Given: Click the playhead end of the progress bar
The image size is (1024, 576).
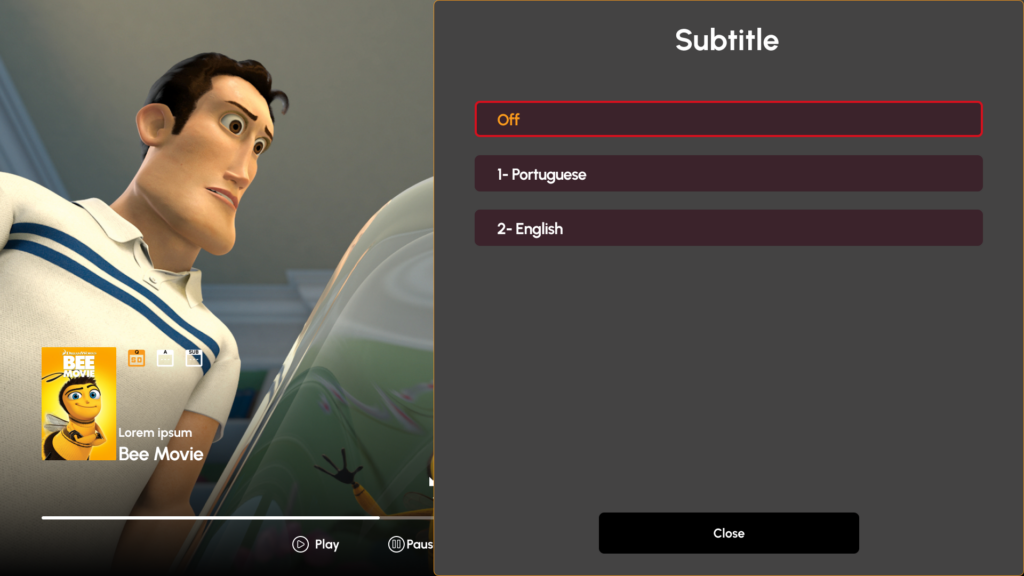Looking at the screenshot, I should pos(379,518).
